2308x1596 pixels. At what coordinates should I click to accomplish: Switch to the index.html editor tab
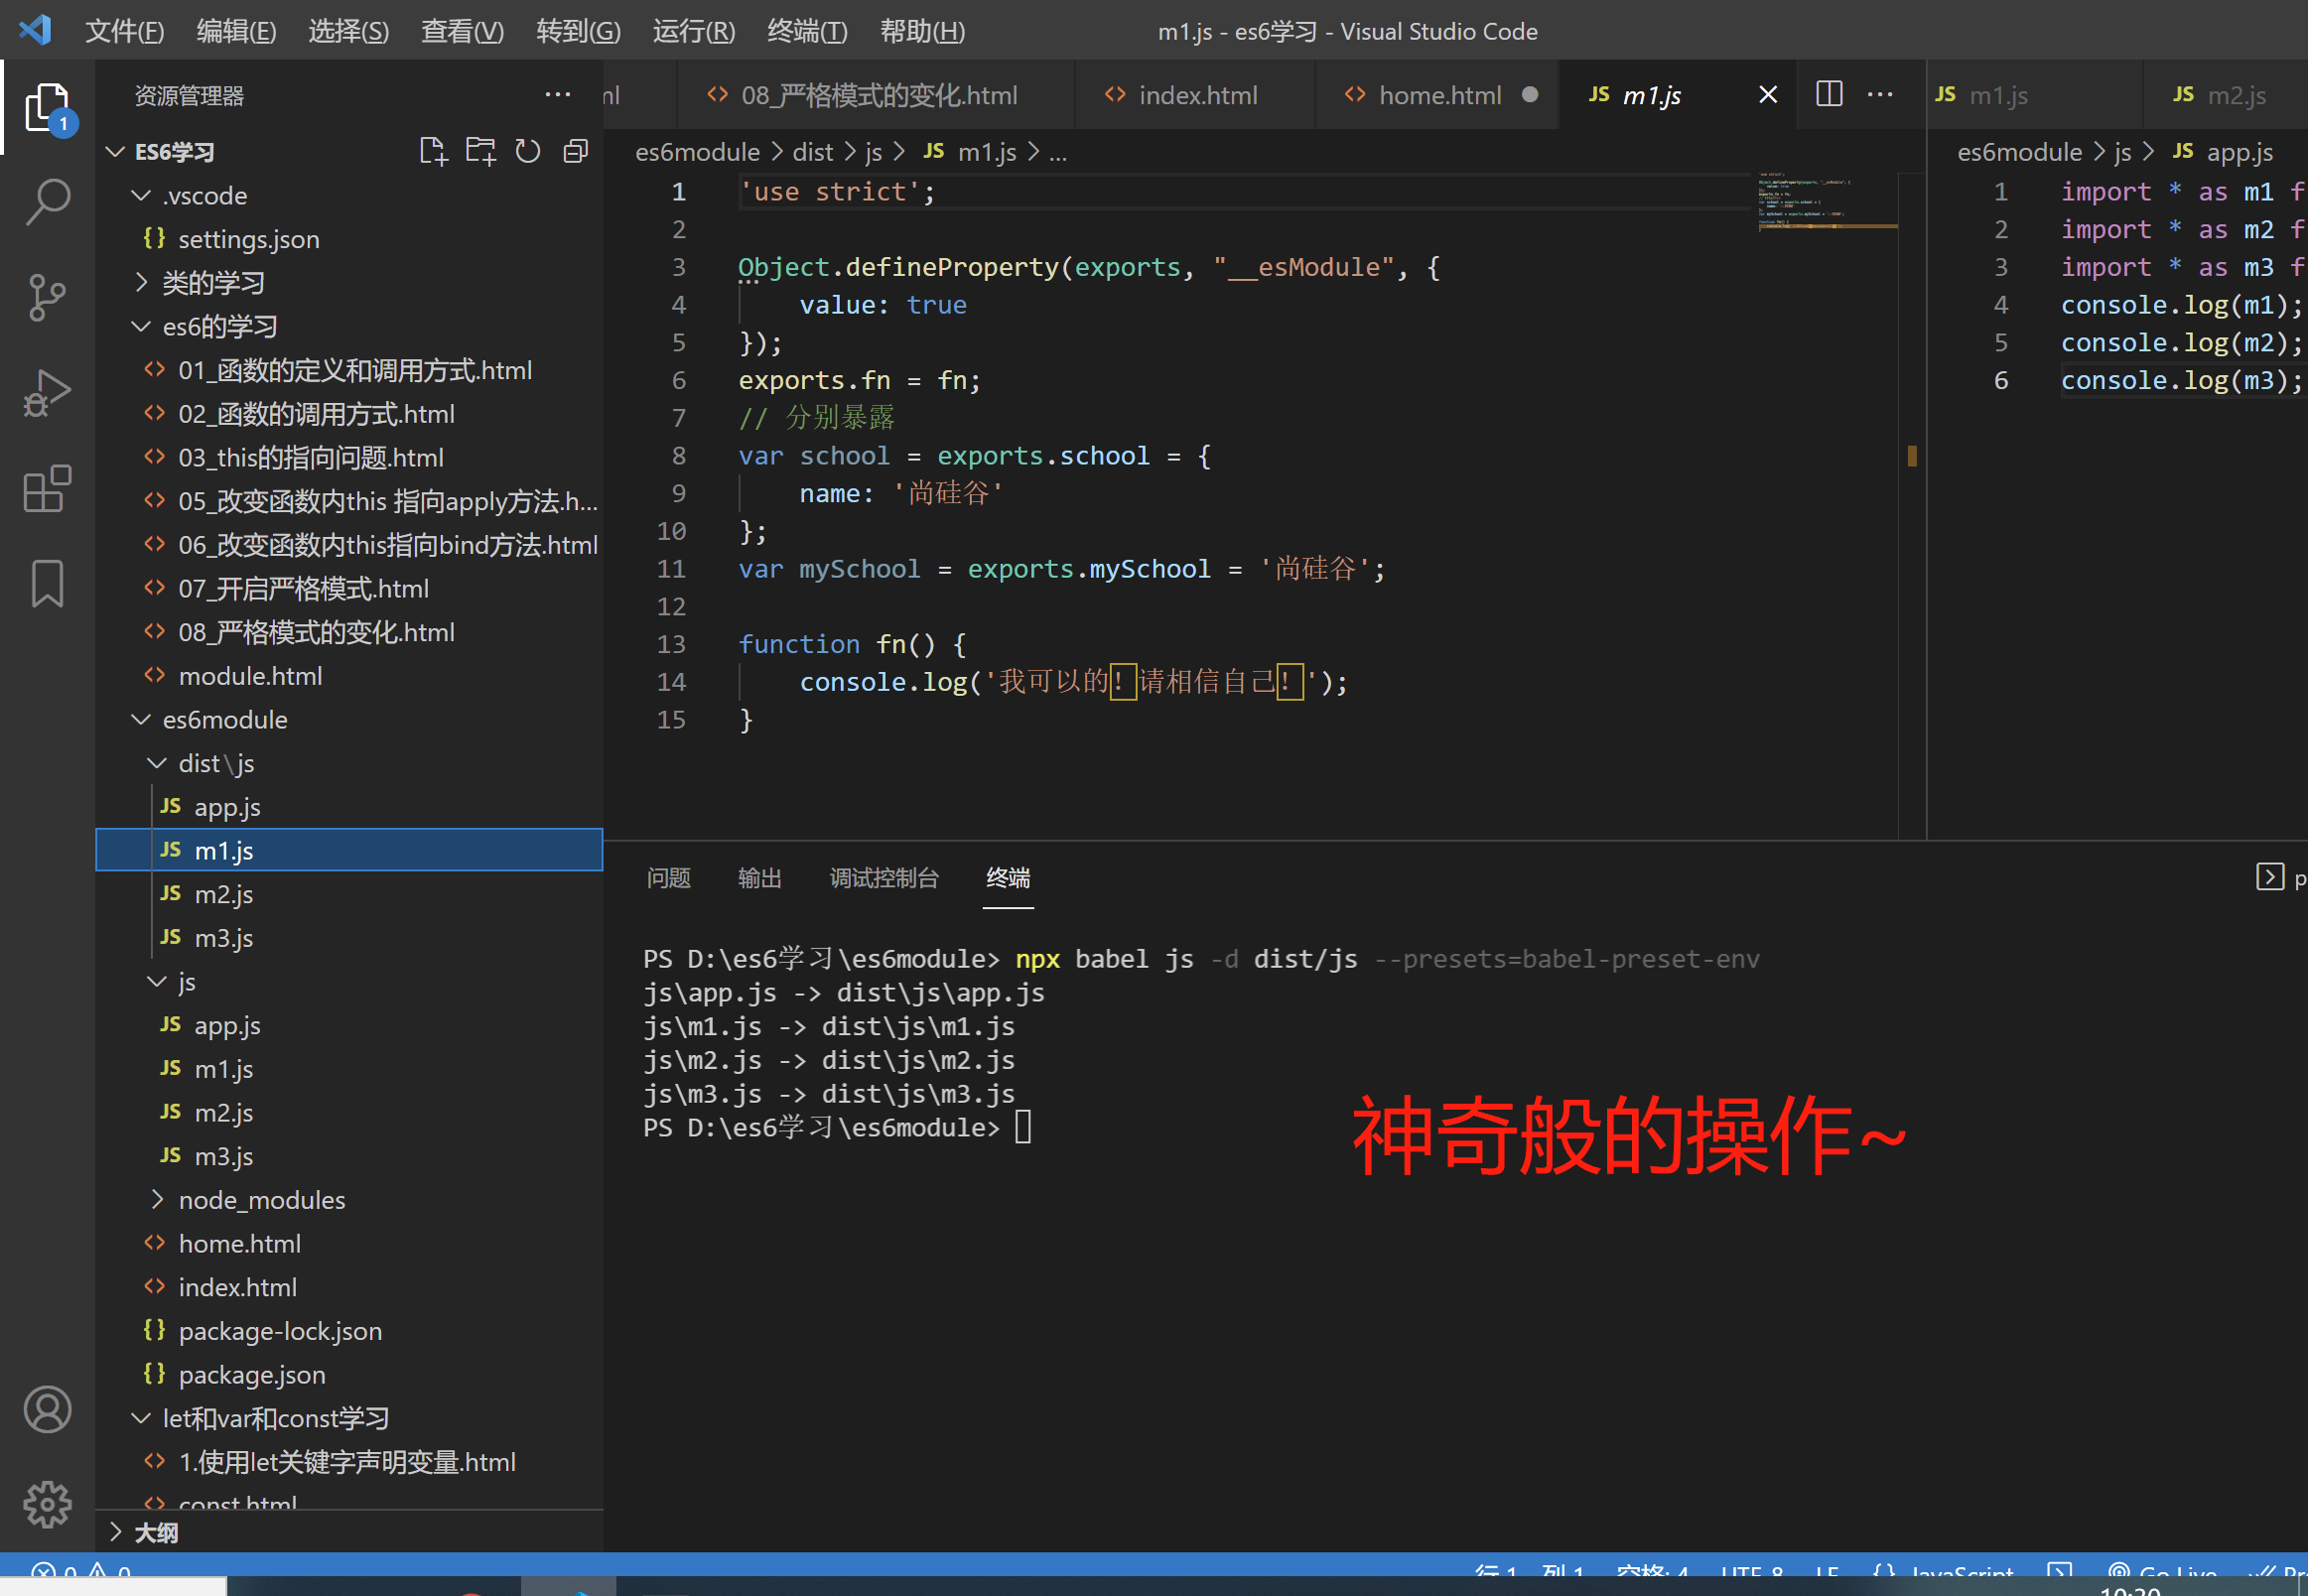[x=1195, y=95]
